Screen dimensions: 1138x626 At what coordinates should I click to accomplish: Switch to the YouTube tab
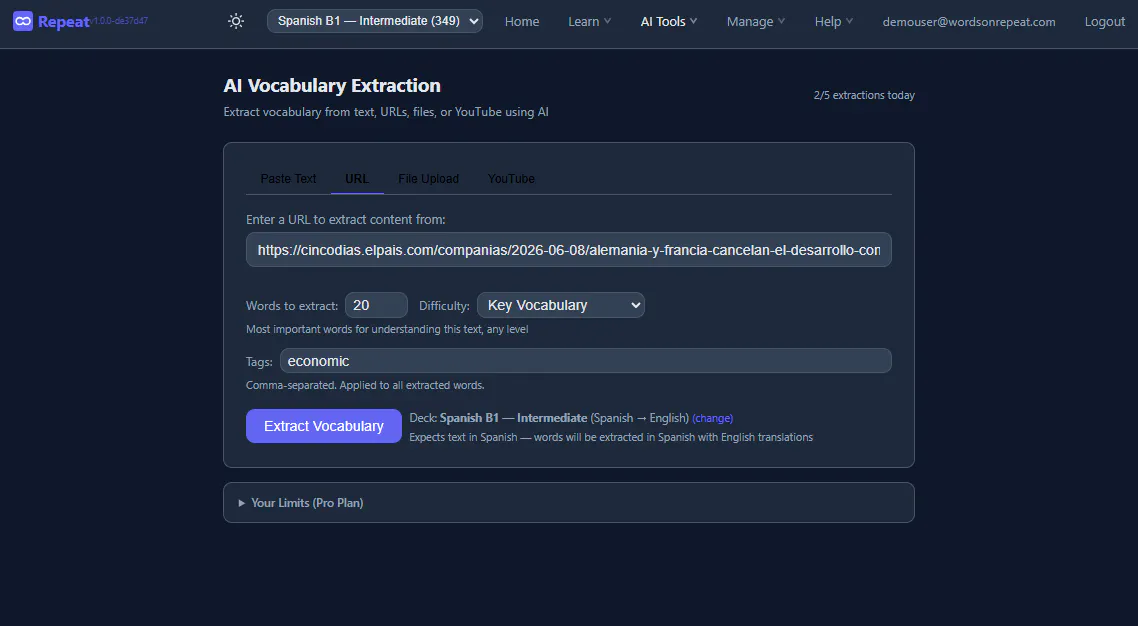(x=511, y=178)
